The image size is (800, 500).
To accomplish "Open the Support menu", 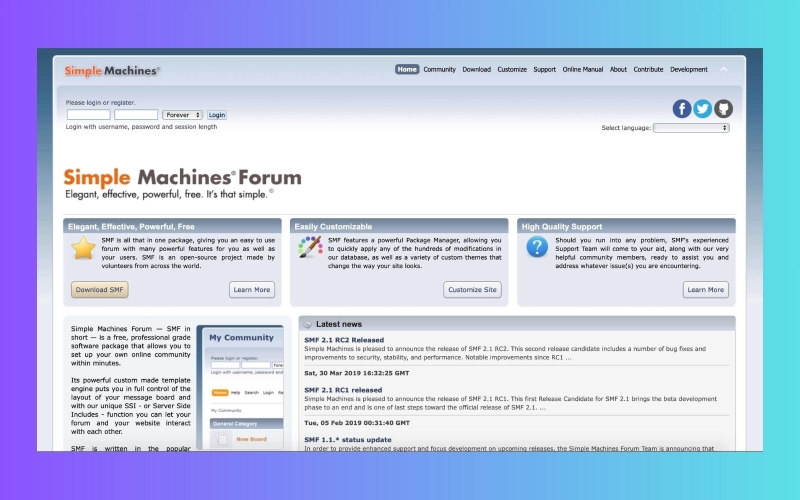I will click(544, 69).
